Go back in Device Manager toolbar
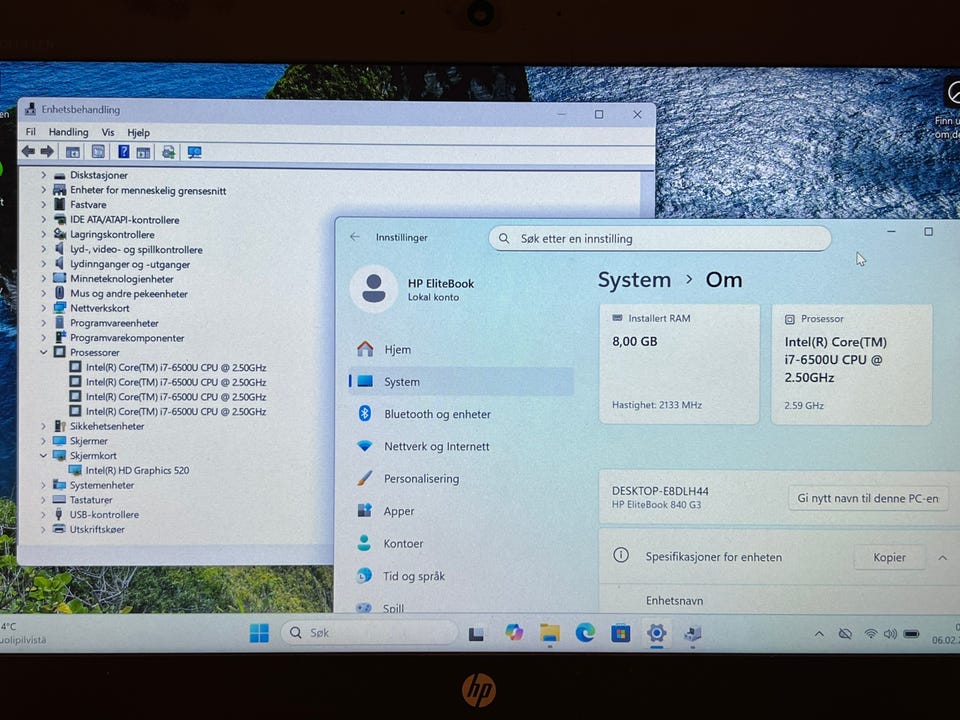The width and height of the screenshot is (960, 720). tap(28, 151)
